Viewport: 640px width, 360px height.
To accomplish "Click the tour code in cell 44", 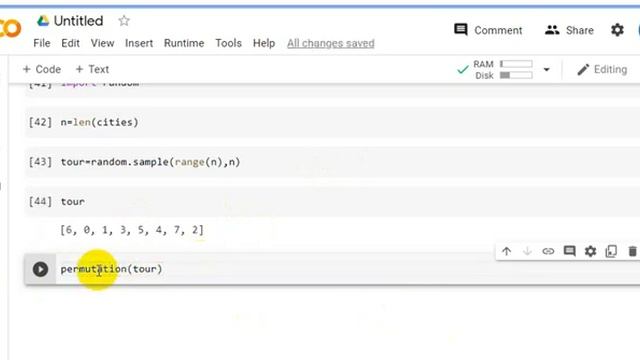I will [73, 202].
